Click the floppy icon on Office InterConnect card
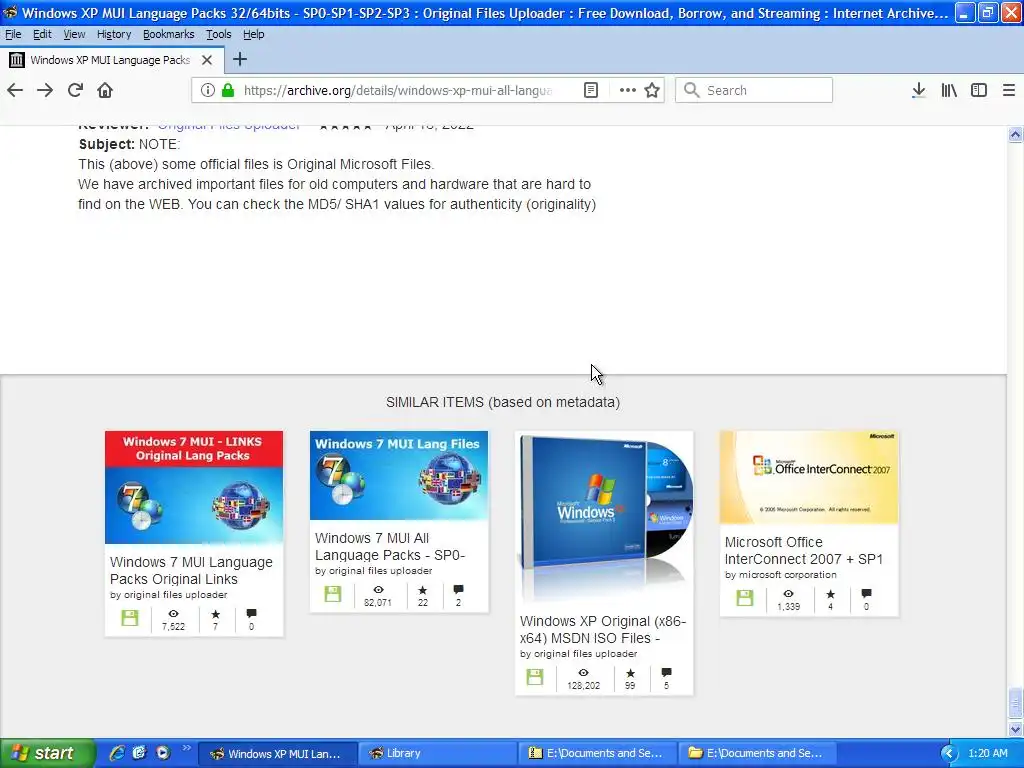Image resolution: width=1024 pixels, height=768 pixels. [x=745, y=598]
